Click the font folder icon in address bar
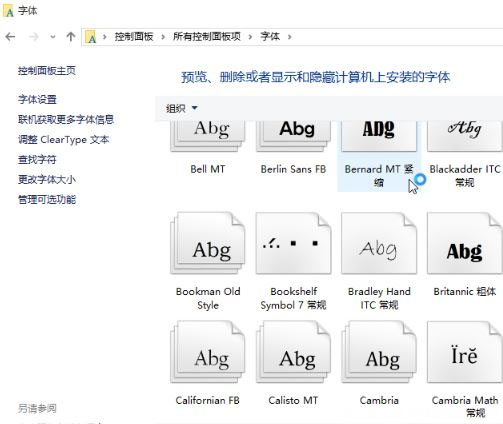 tap(91, 37)
